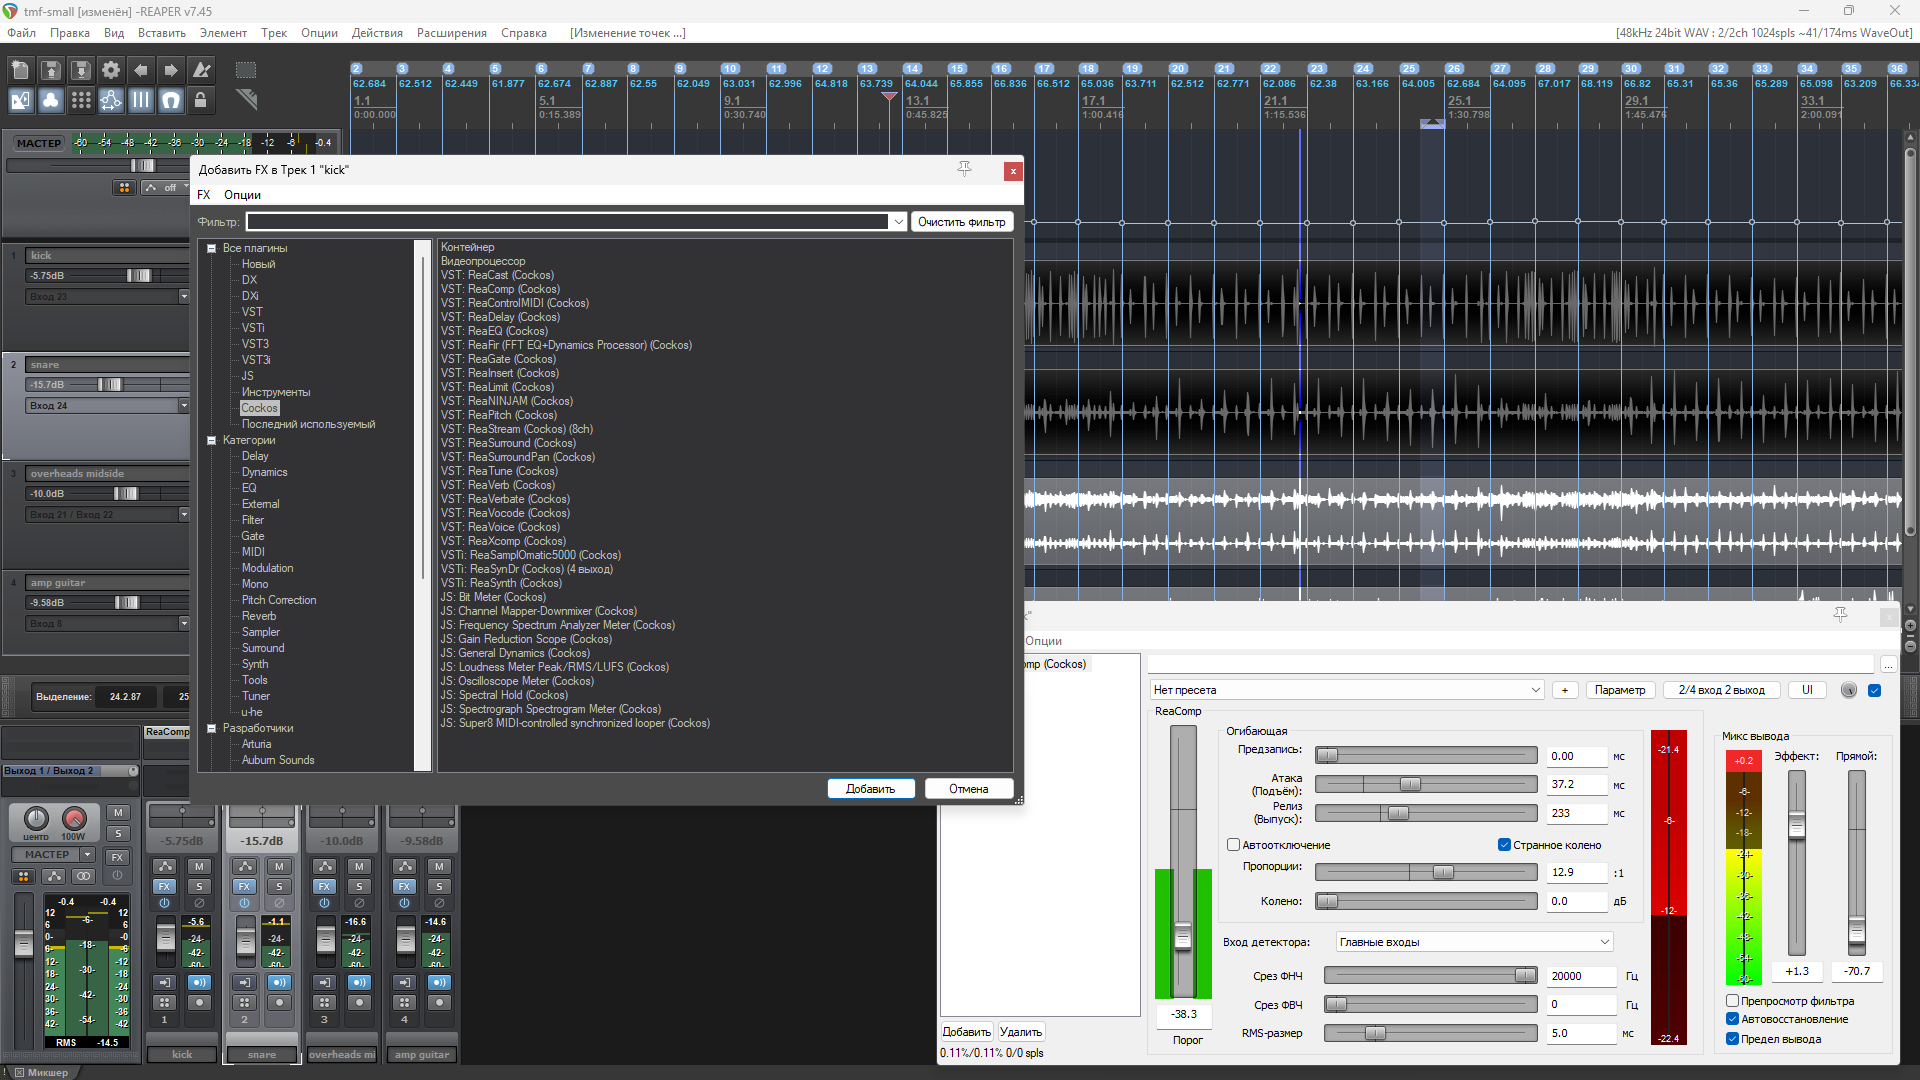Click the New project toolbar icon

tap(21, 70)
